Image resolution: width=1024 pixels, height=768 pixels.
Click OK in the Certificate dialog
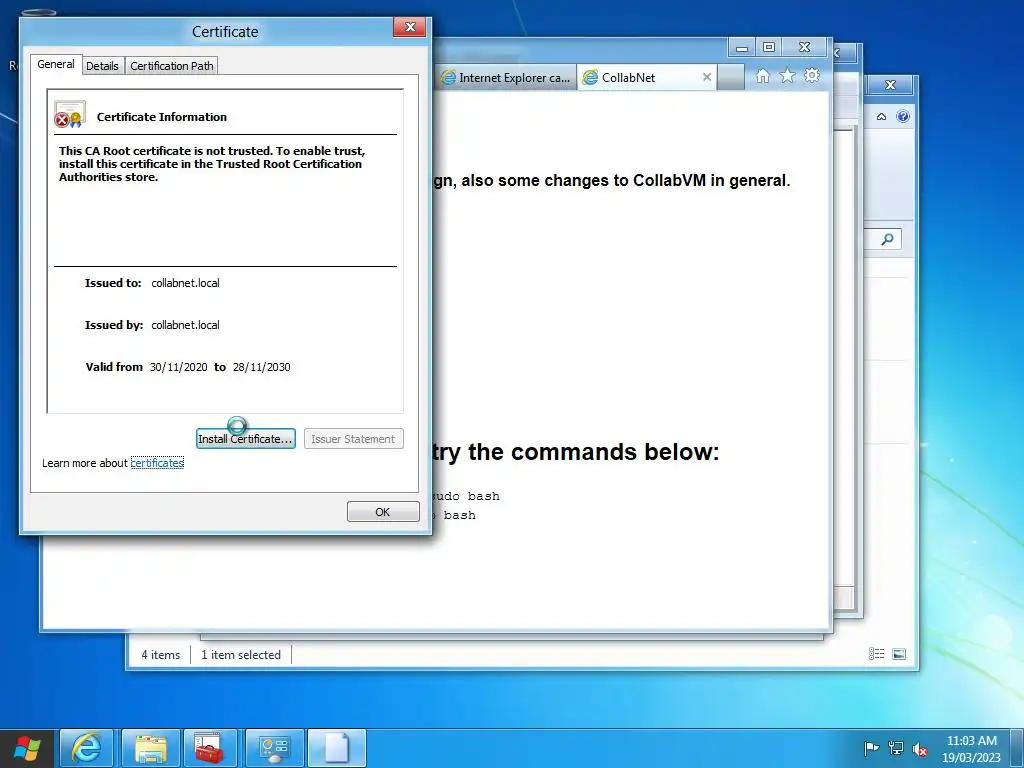pyautogui.click(x=383, y=512)
